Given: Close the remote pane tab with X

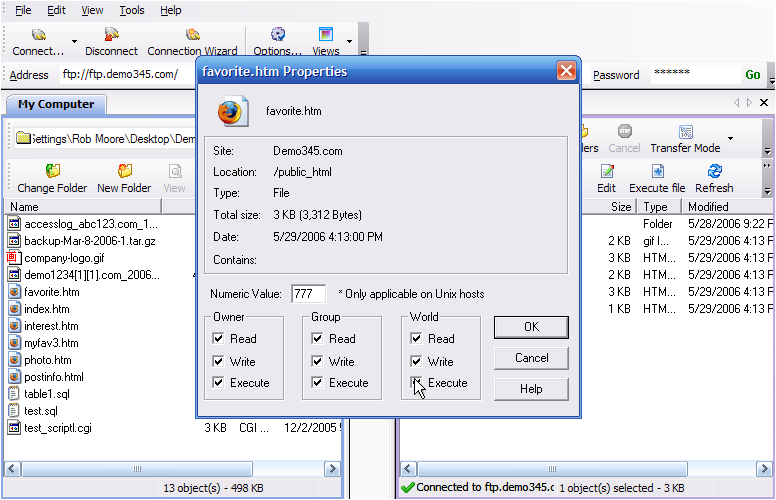Looking at the screenshot, I should click(764, 102).
